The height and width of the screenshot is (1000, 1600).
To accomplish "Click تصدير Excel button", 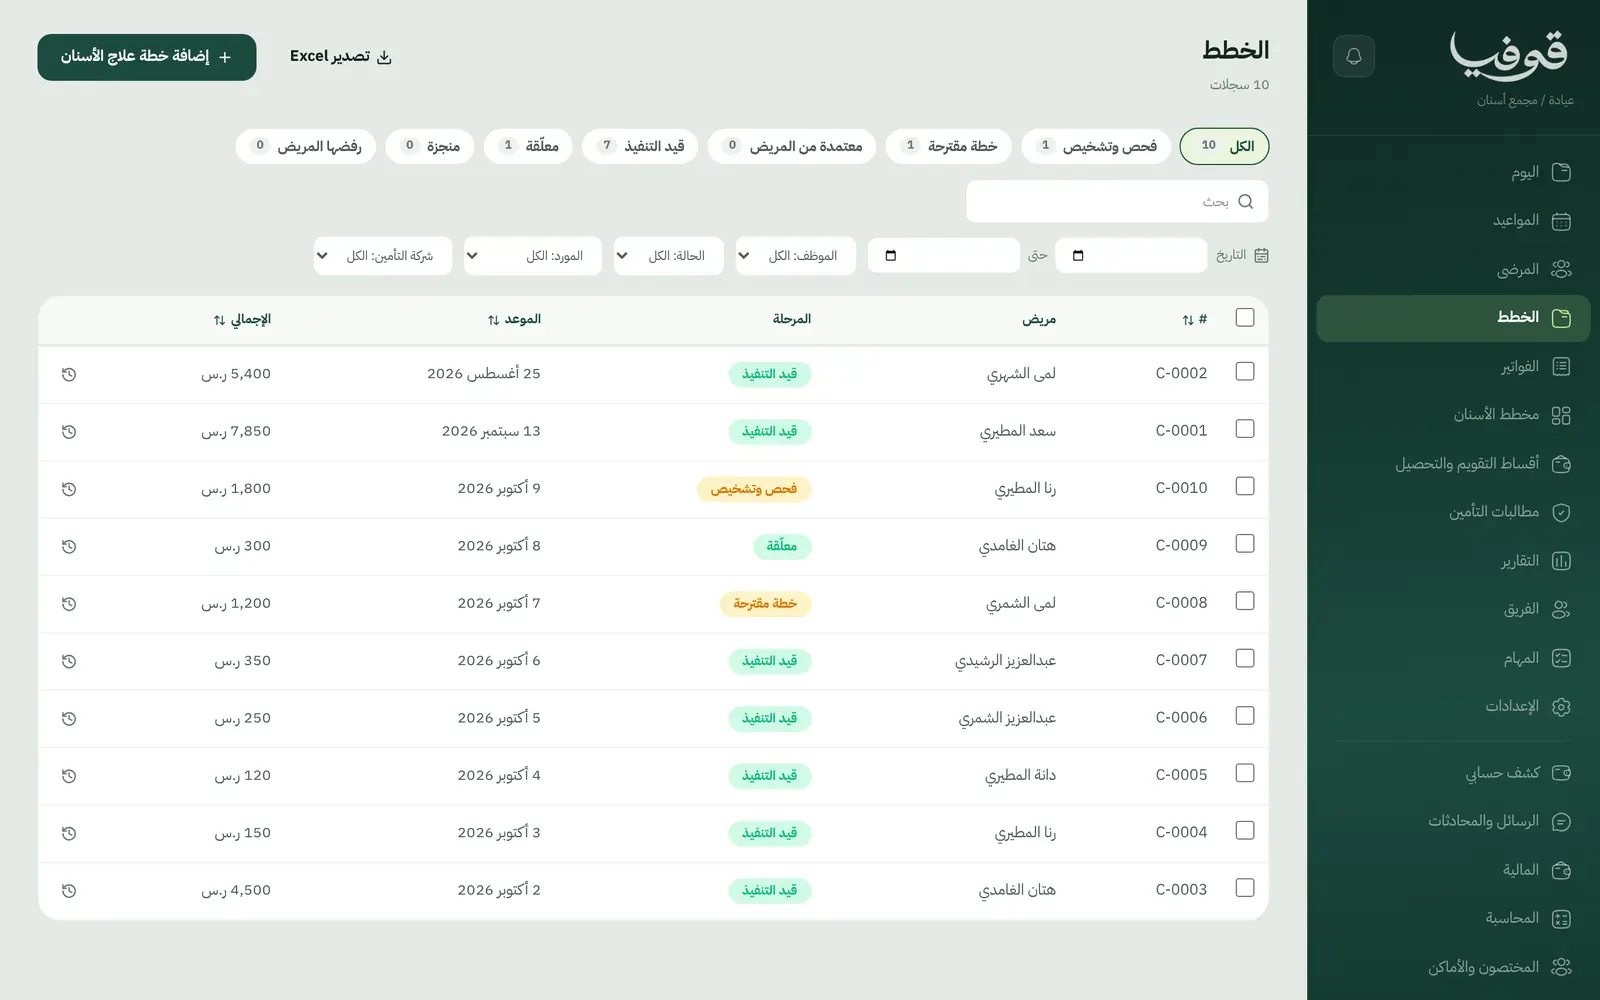I will pos(341,57).
